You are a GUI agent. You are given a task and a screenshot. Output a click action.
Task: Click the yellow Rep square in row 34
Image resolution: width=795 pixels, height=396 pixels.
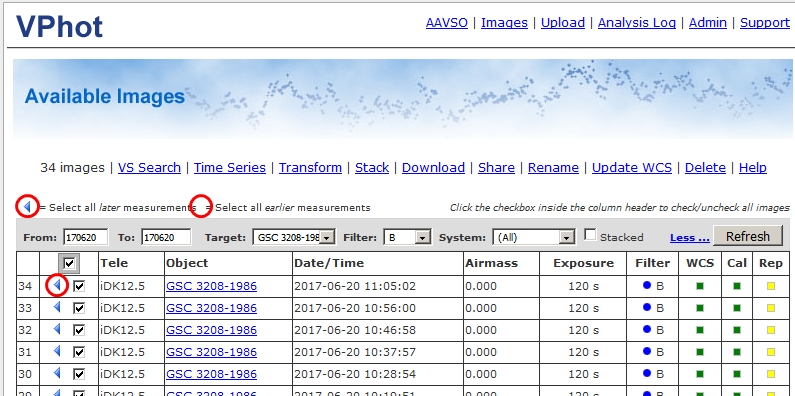[771, 286]
